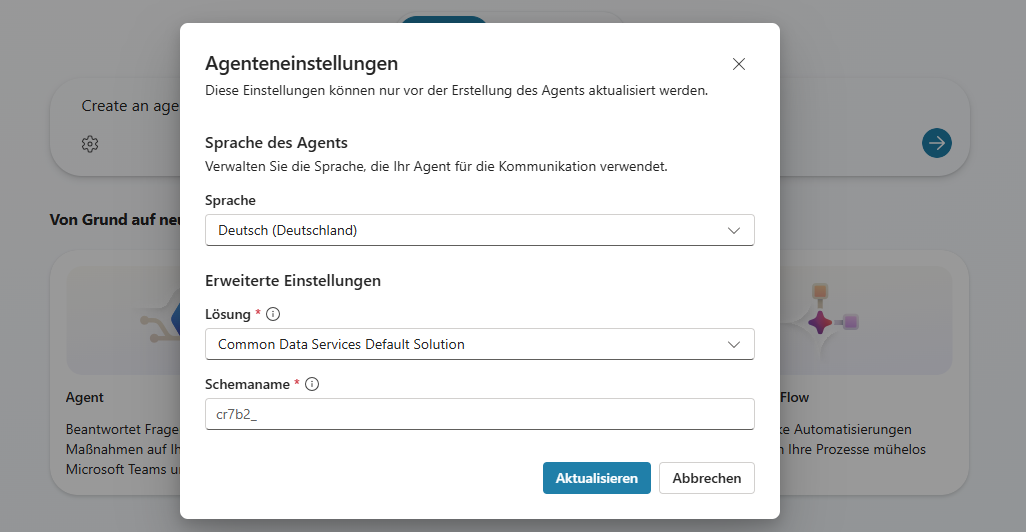The height and width of the screenshot is (532, 1026).
Task: Click the info icon next to Lösung
Action: (x=273, y=314)
